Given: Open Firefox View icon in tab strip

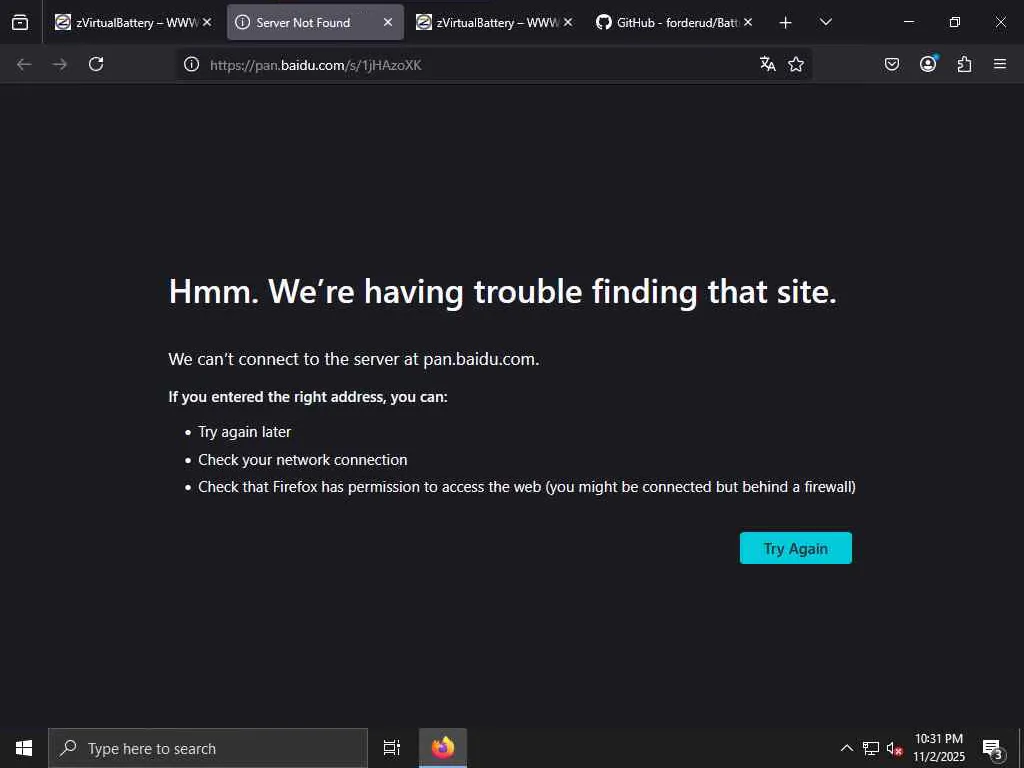Looking at the screenshot, I should coord(20,23).
